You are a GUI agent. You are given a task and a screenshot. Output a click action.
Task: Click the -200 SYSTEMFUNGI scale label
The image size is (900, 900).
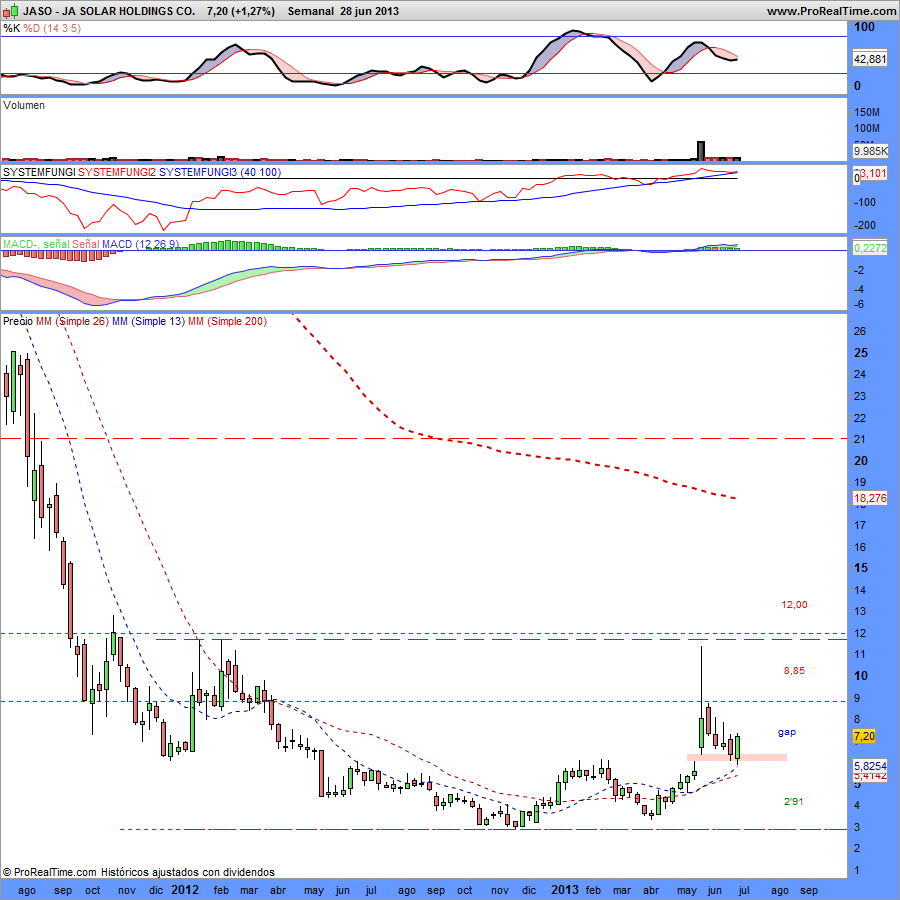tap(864, 226)
